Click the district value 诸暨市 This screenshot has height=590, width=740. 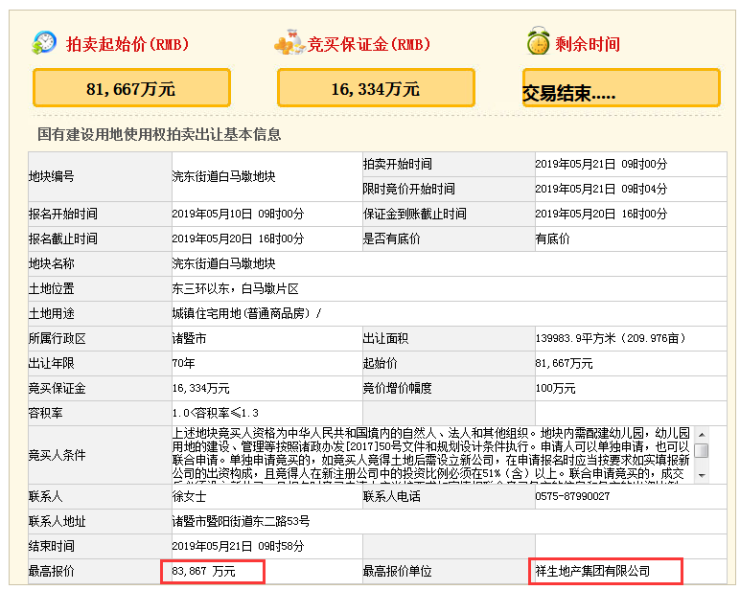(x=189, y=338)
